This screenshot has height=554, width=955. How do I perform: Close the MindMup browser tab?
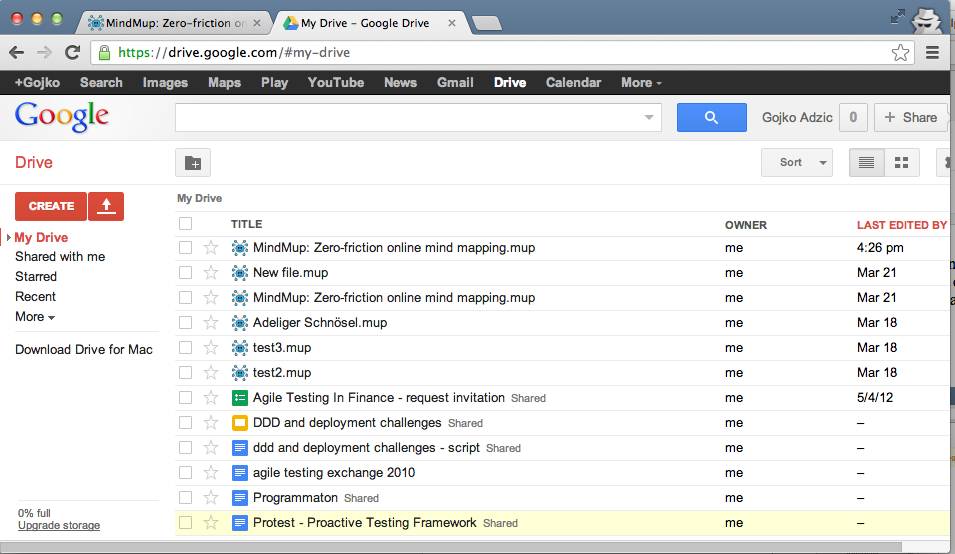coord(257,23)
